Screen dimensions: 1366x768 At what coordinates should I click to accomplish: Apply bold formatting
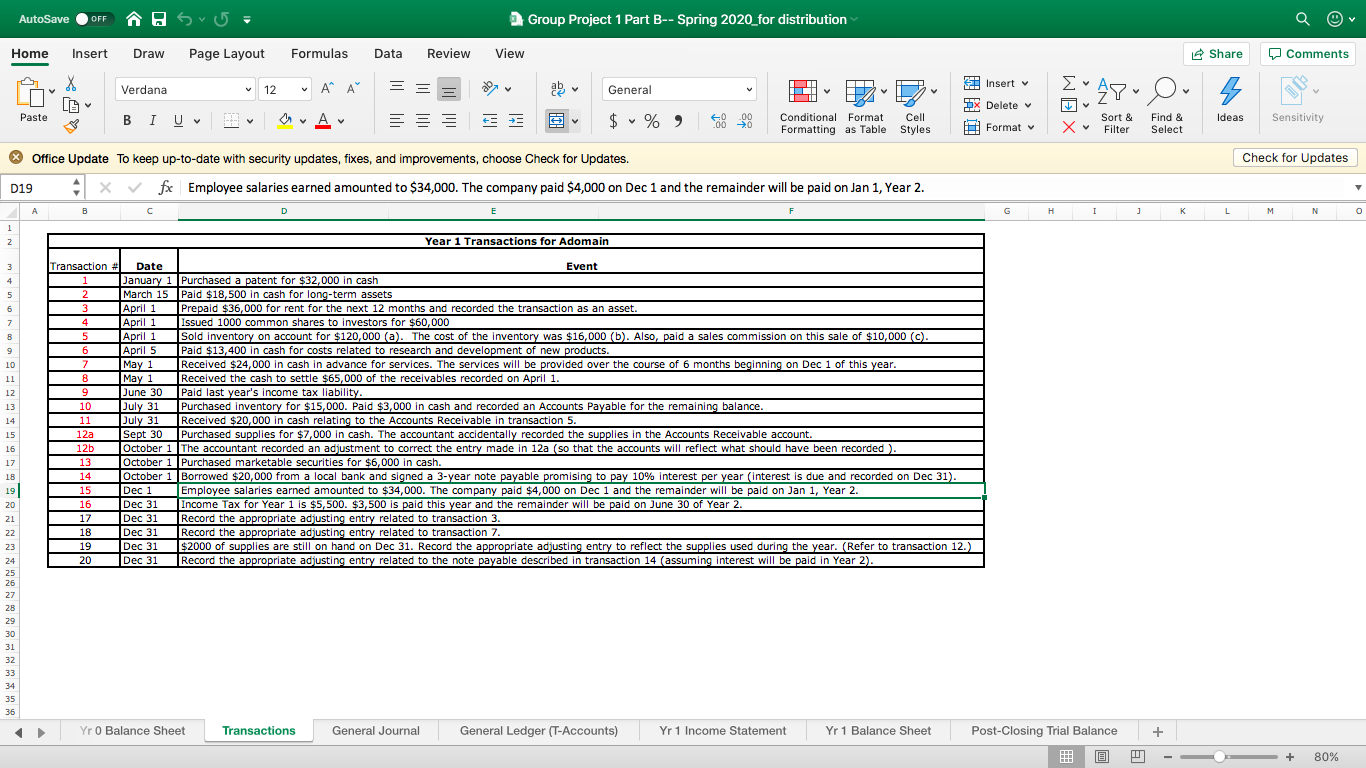[126, 120]
